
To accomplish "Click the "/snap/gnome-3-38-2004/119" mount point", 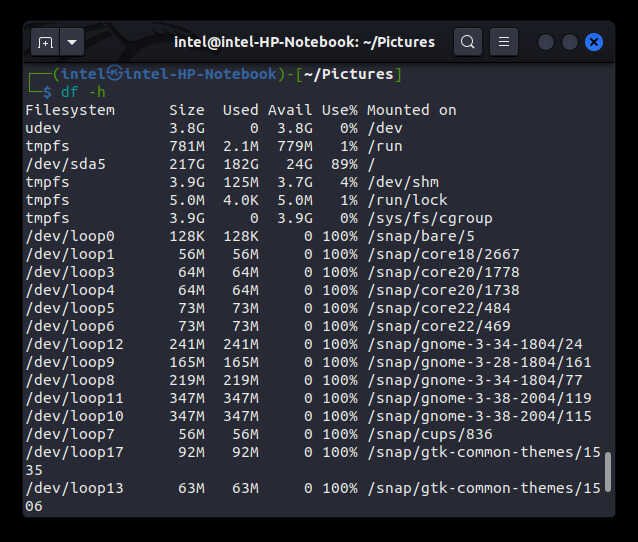I will (x=479, y=398).
